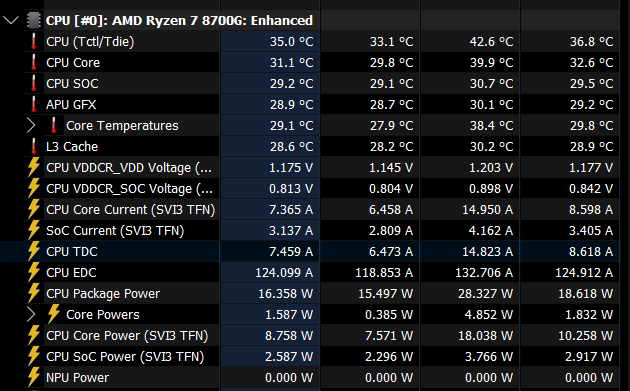The image size is (630, 391).
Task: Click the thermometer icon for Core Temperatures
Action: [x=54, y=125]
